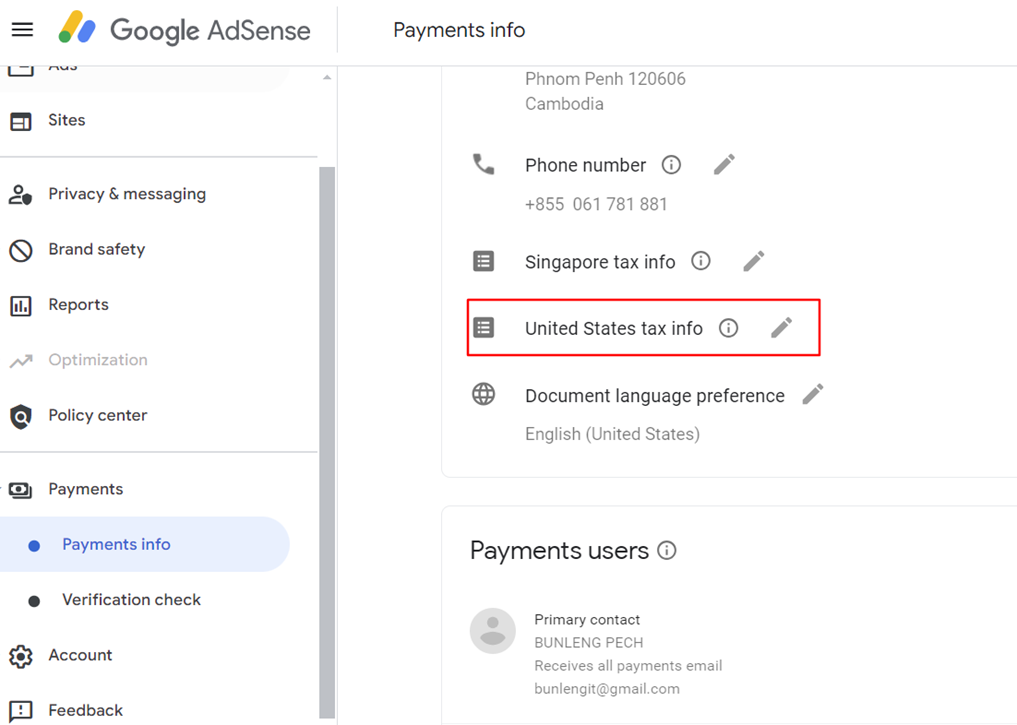Viewport: 1017px width, 725px height.
Task: Show info about Singapore tax info
Action: [700, 261]
